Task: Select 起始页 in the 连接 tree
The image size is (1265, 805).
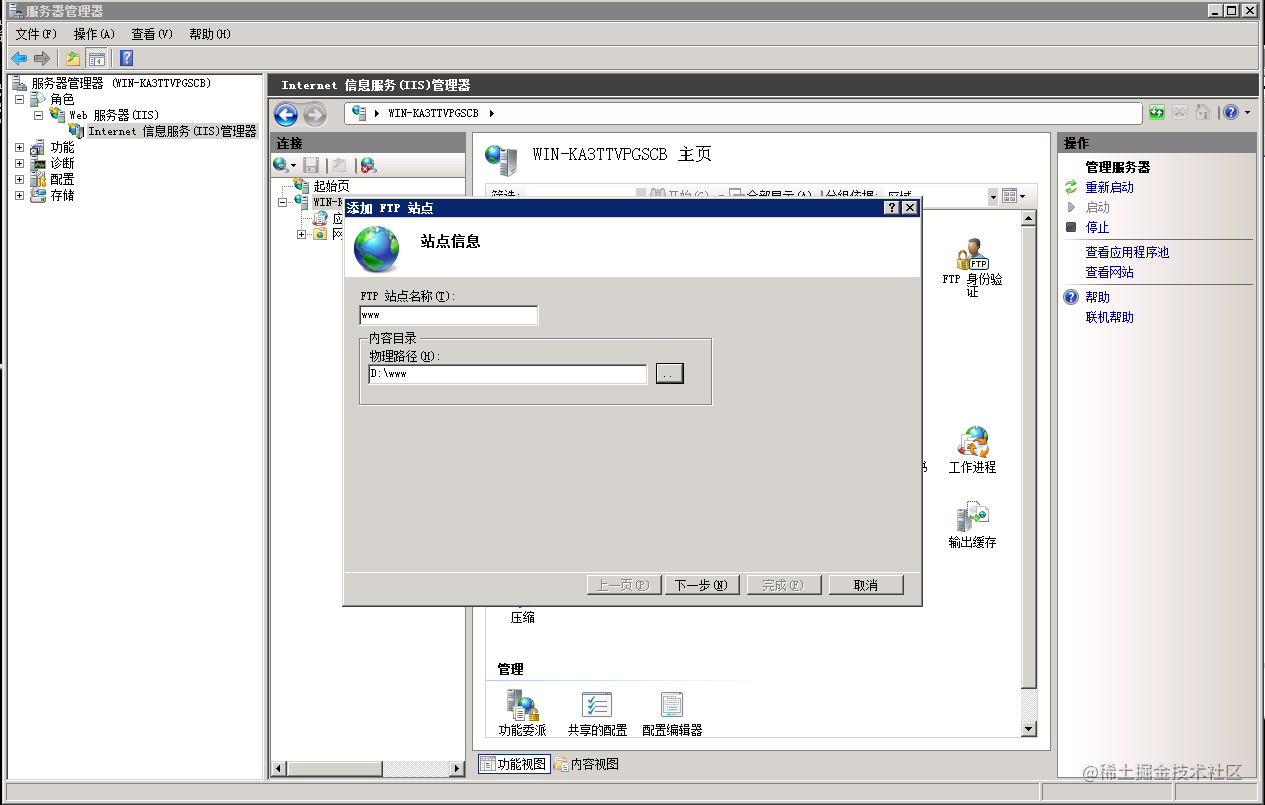Action: tap(331, 186)
